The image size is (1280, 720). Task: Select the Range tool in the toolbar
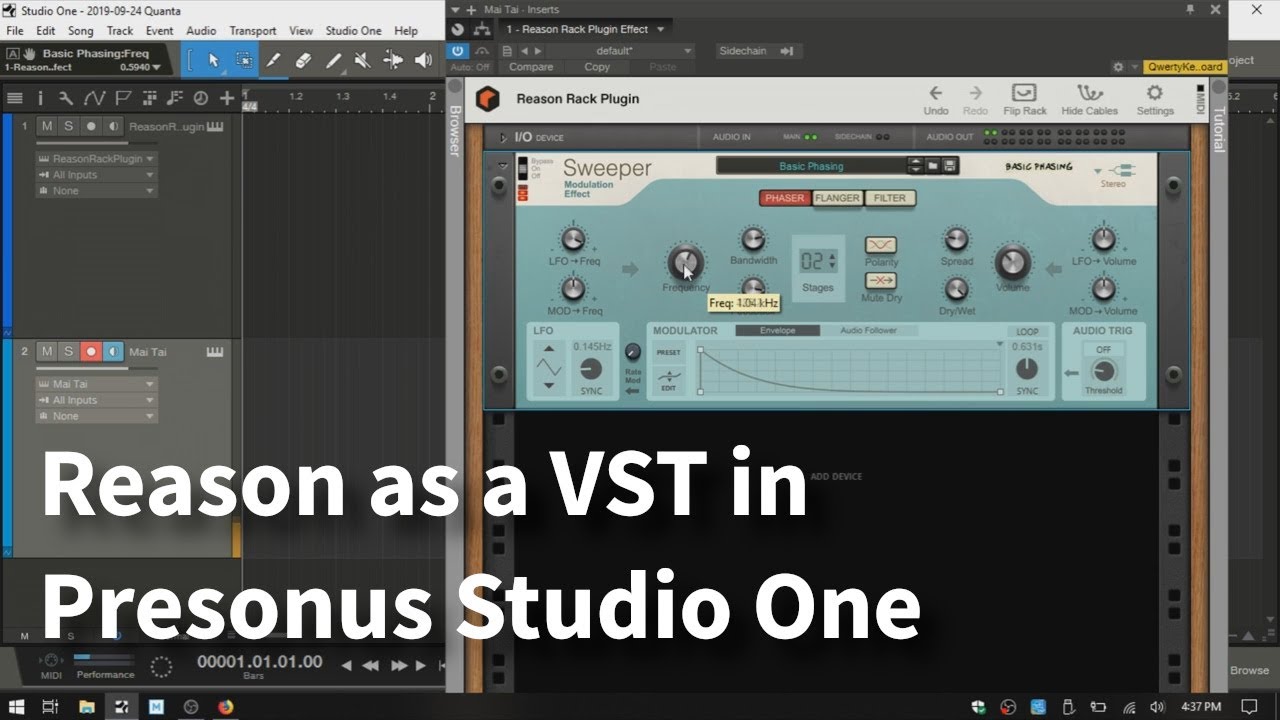(x=243, y=60)
